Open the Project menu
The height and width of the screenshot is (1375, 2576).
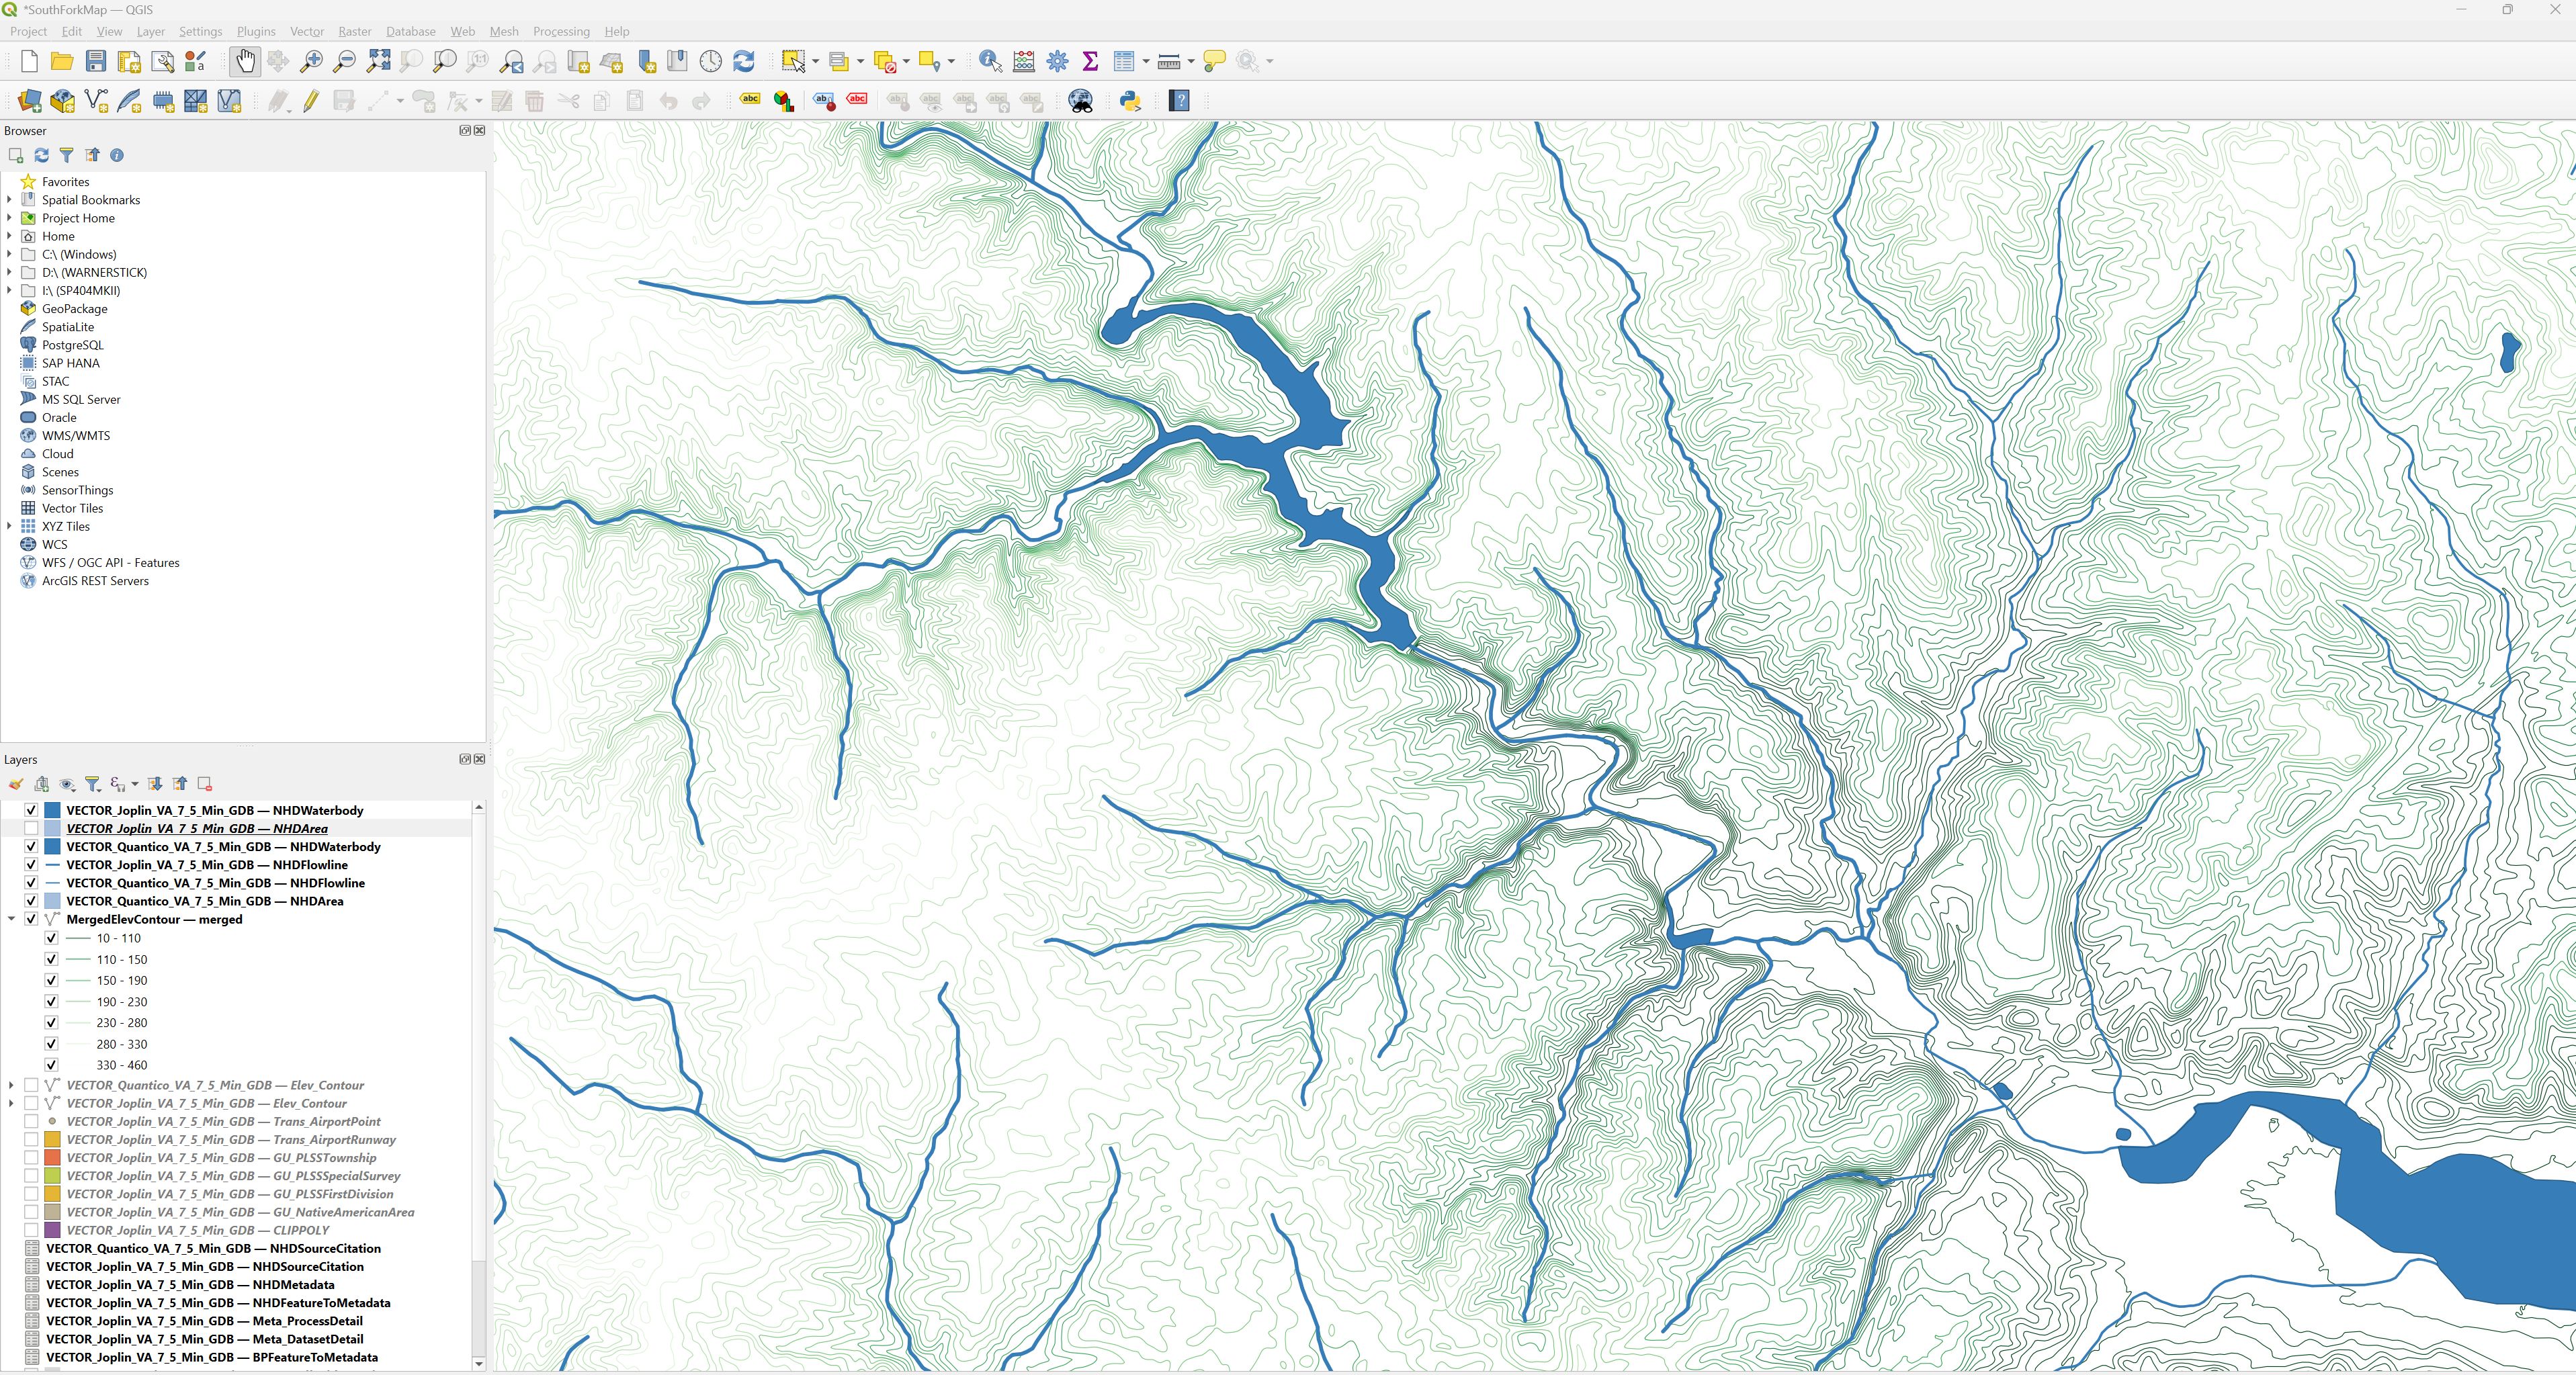28,31
